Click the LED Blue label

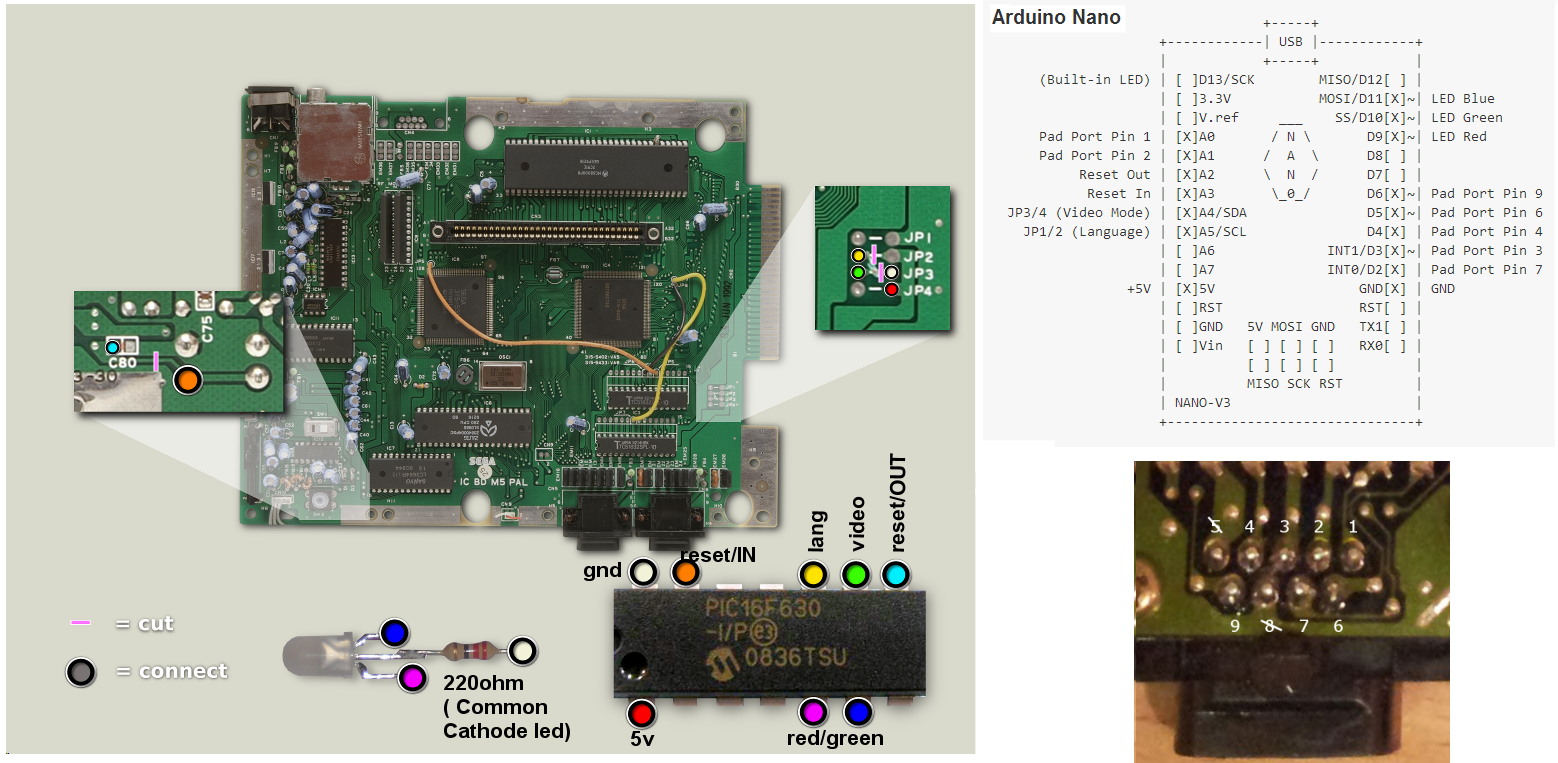pyautogui.click(x=1463, y=99)
